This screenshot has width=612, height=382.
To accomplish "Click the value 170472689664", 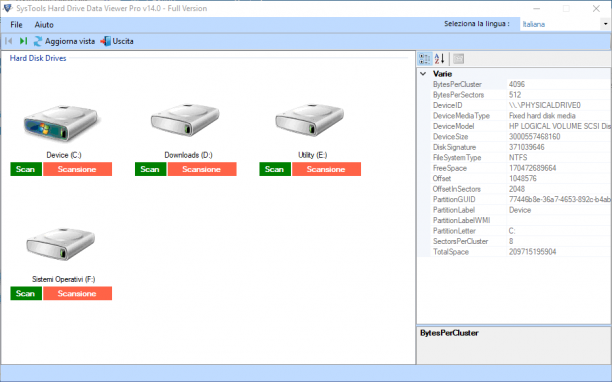I will click(532, 168).
